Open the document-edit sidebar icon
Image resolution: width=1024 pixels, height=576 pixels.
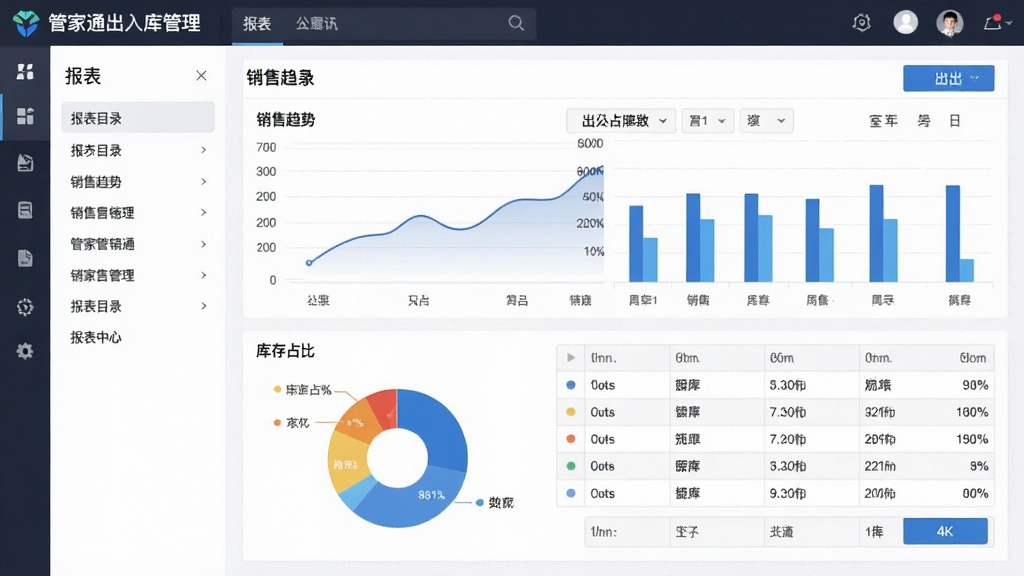tap(25, 163)
